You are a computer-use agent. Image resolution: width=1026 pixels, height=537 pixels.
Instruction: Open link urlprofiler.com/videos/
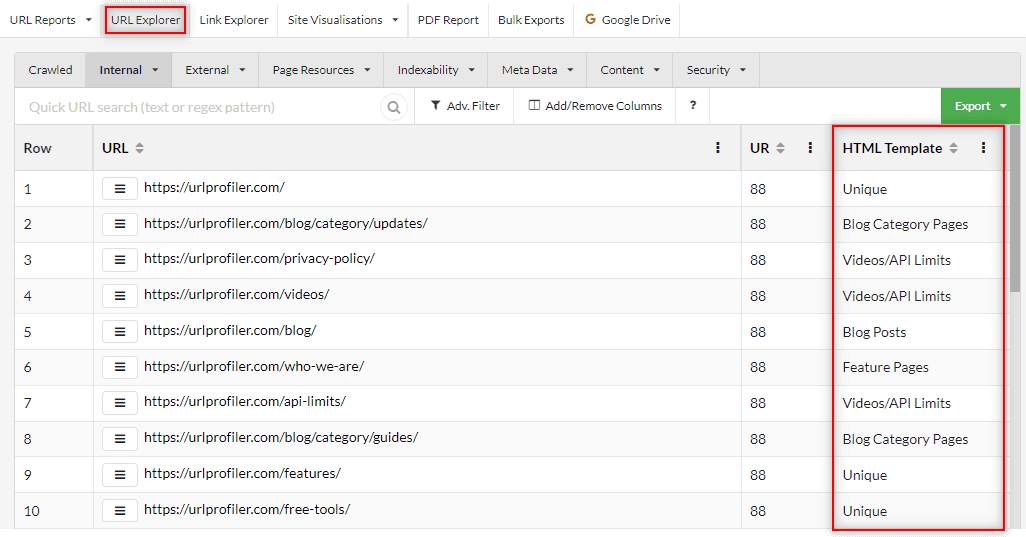click(x=236, y=294)
